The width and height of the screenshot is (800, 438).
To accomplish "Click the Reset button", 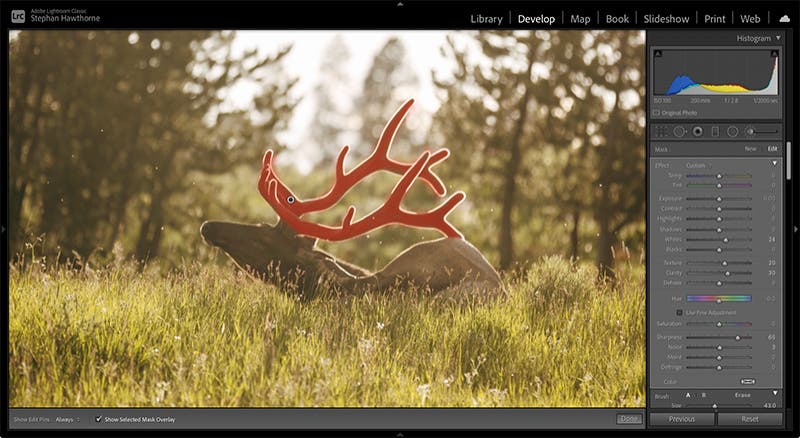I will [750, 419].
